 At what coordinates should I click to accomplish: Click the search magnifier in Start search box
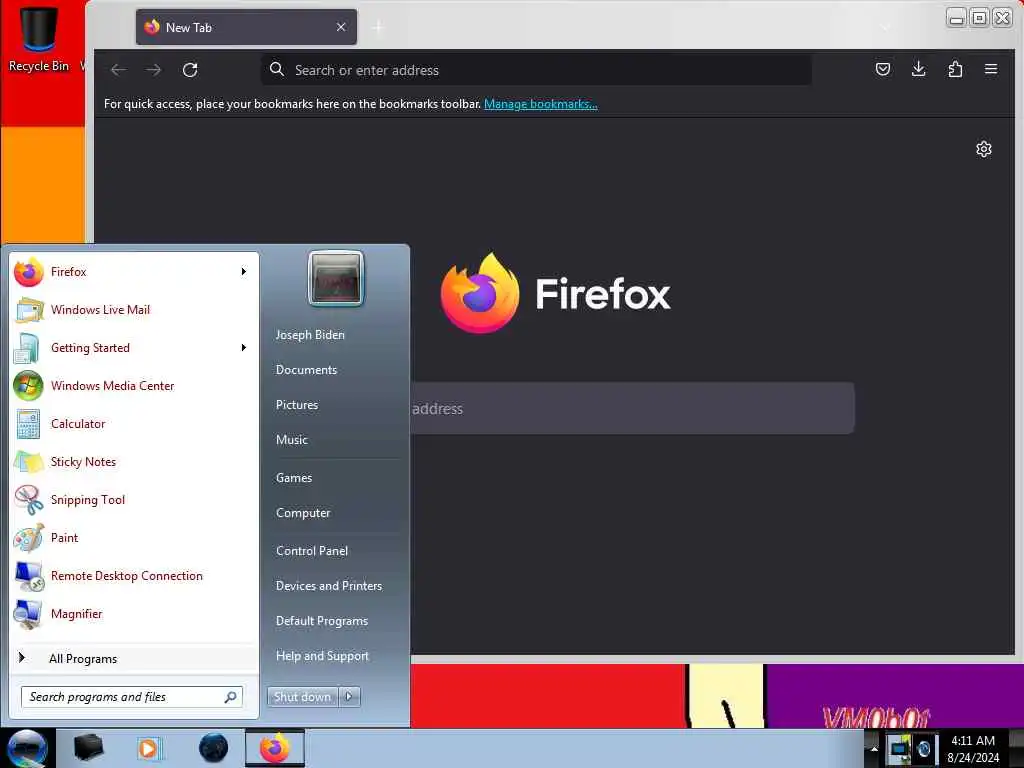point(230,697)
